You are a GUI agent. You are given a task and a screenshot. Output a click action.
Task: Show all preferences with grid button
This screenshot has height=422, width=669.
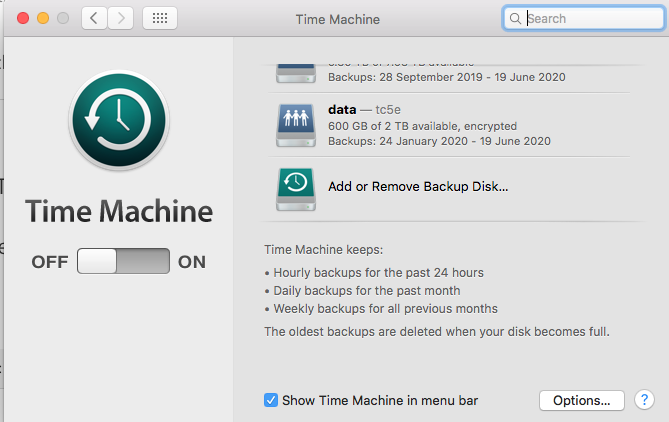[x=161, y=18]
